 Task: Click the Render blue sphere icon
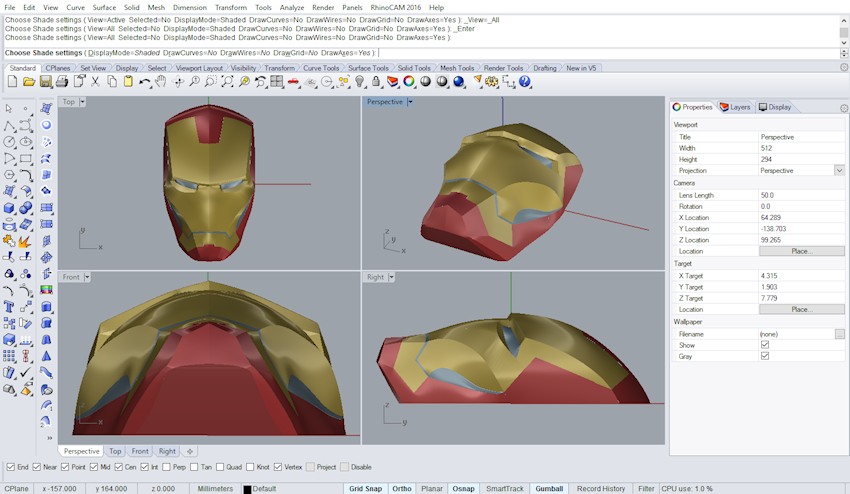coord(459,81)
